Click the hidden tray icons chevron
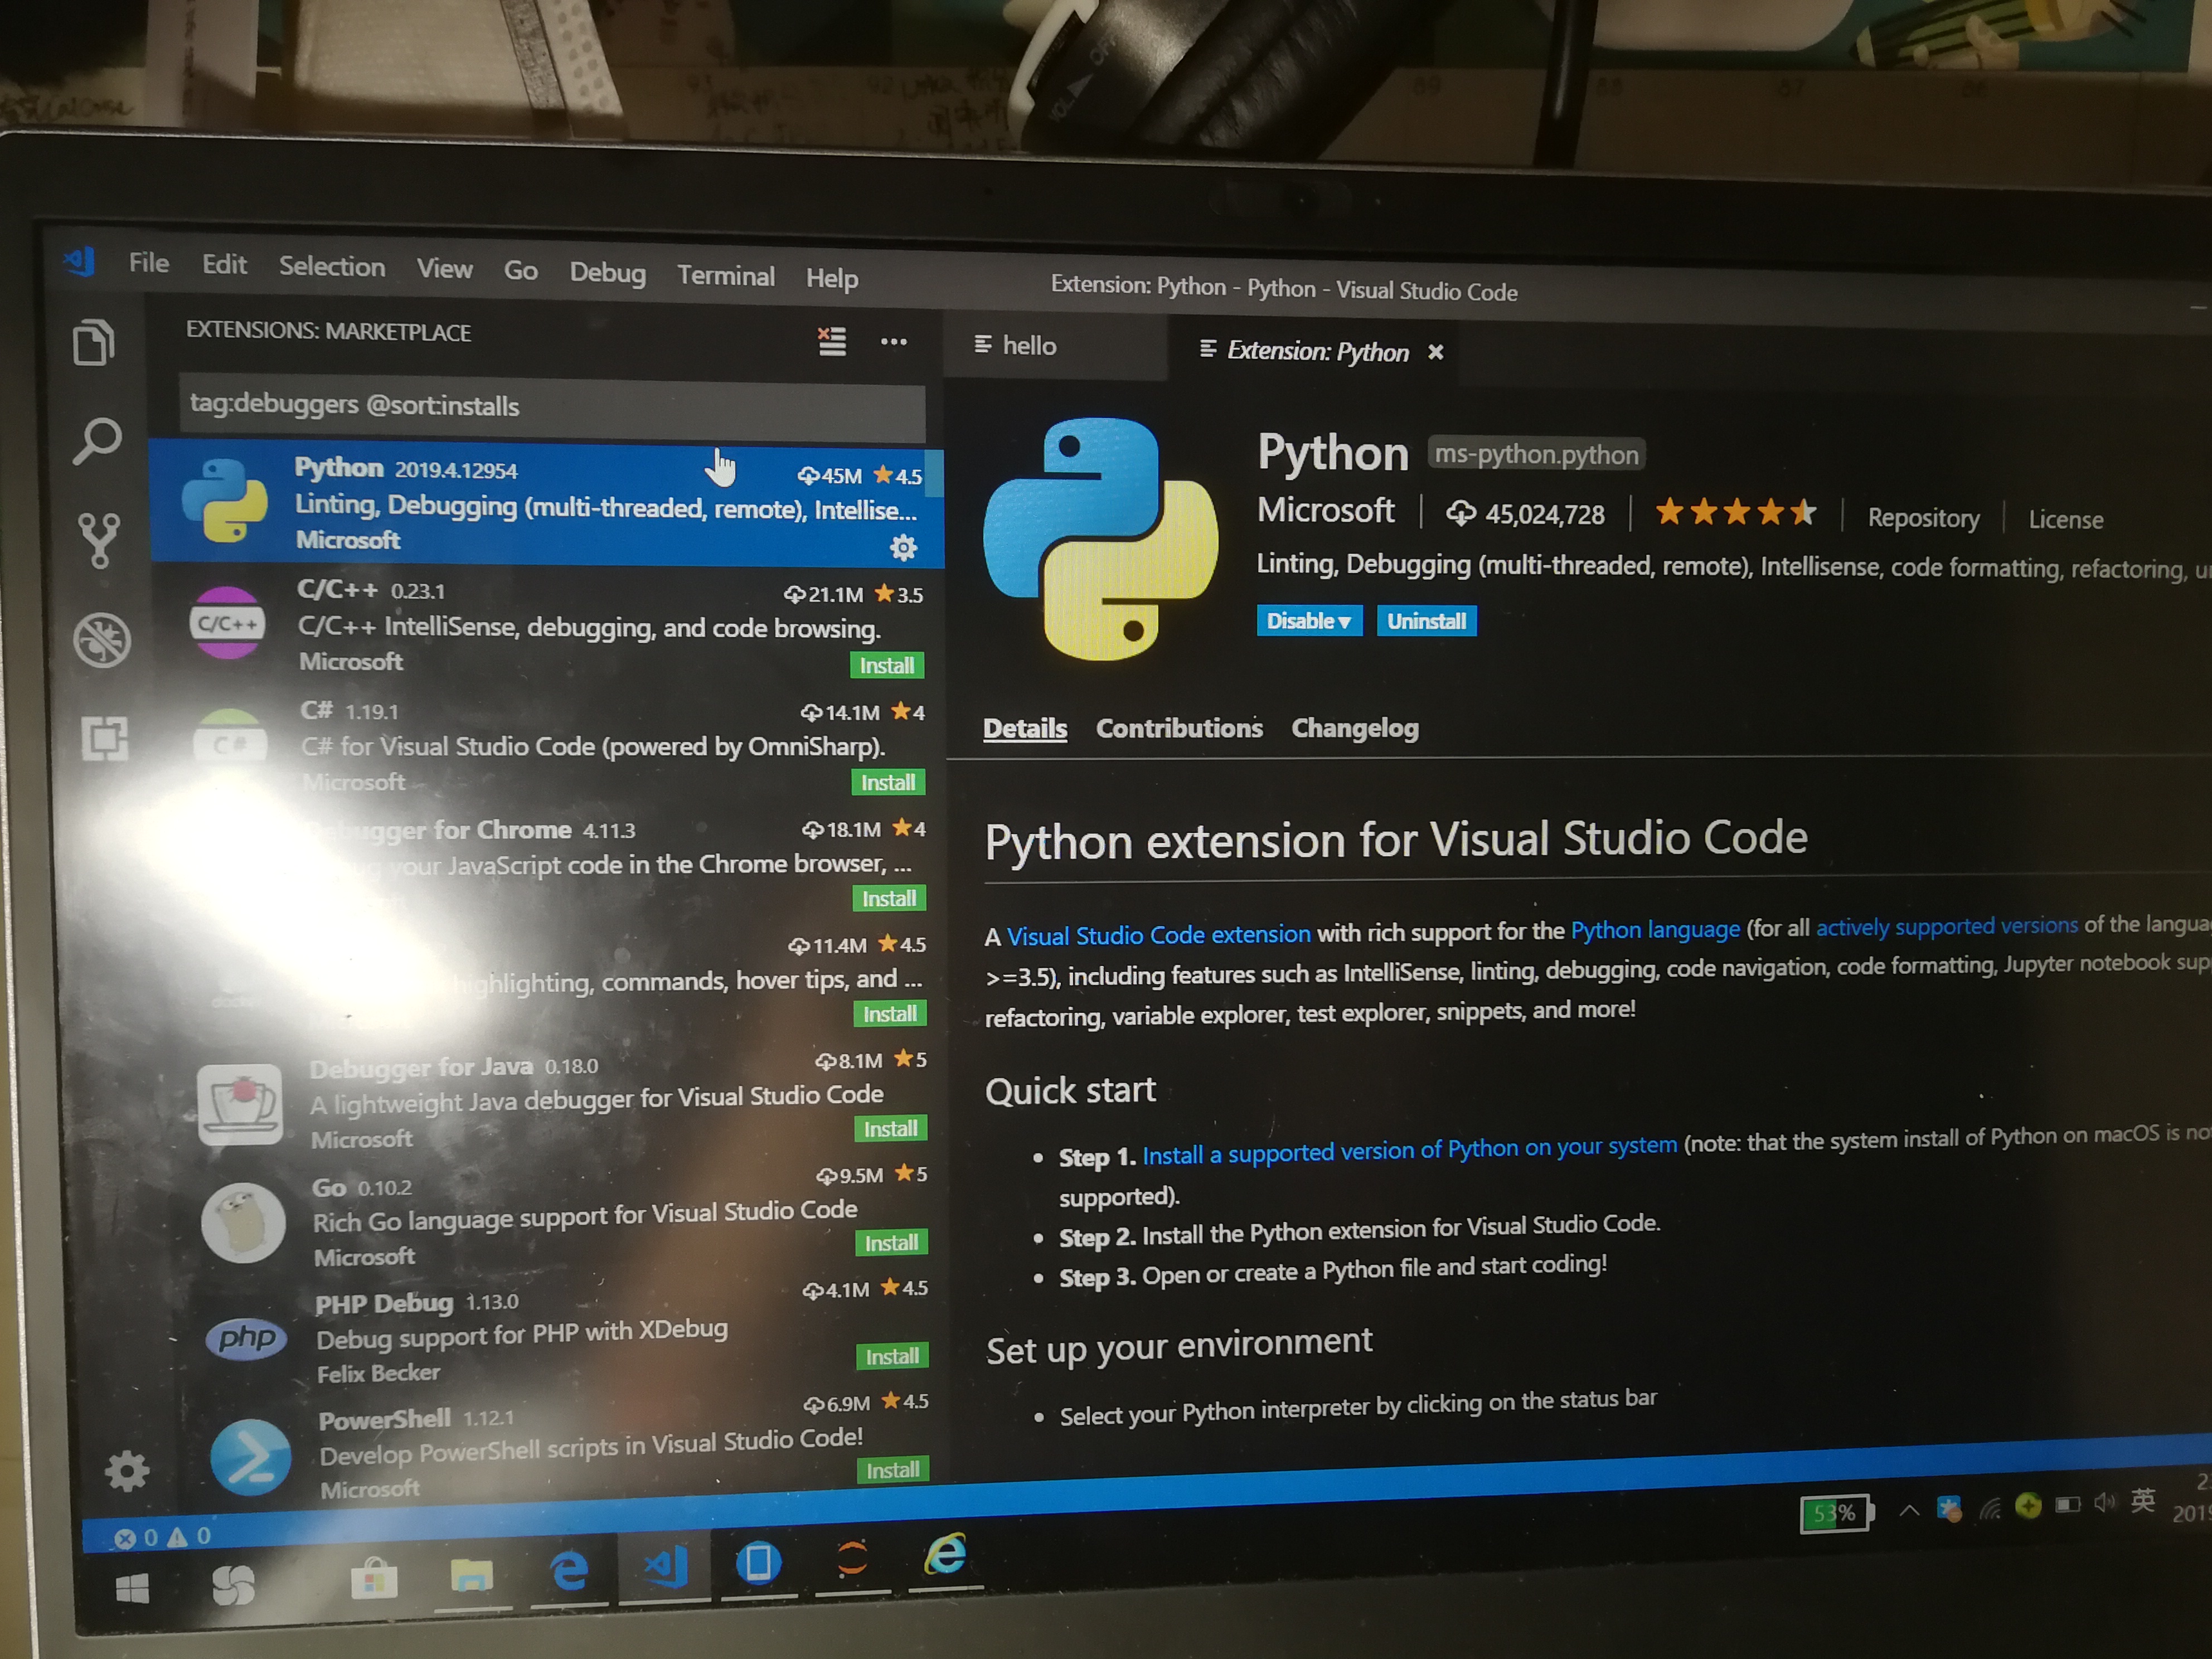This screenshot has height=1659, width=2212. pyautogui.click(x=1909, y=1510)
